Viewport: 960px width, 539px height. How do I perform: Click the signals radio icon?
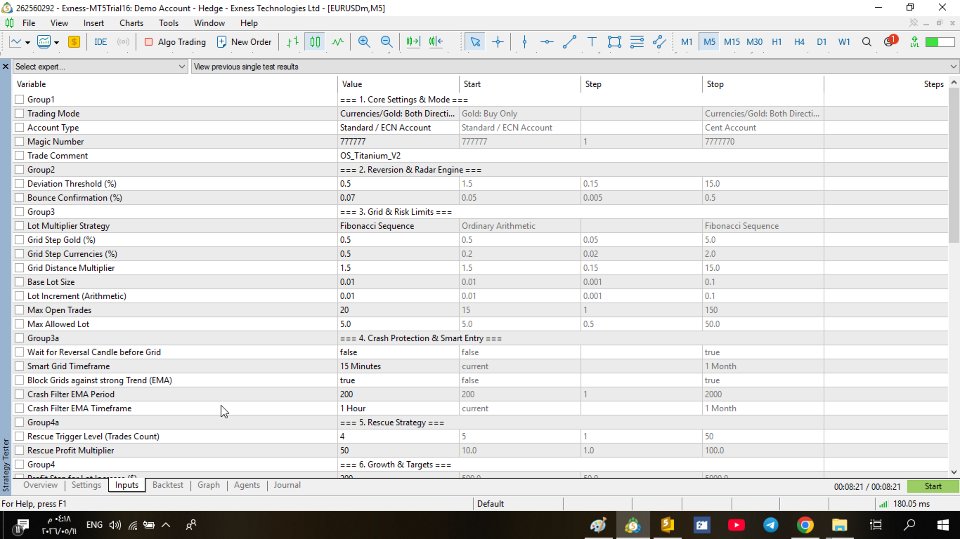coord(123,42)
